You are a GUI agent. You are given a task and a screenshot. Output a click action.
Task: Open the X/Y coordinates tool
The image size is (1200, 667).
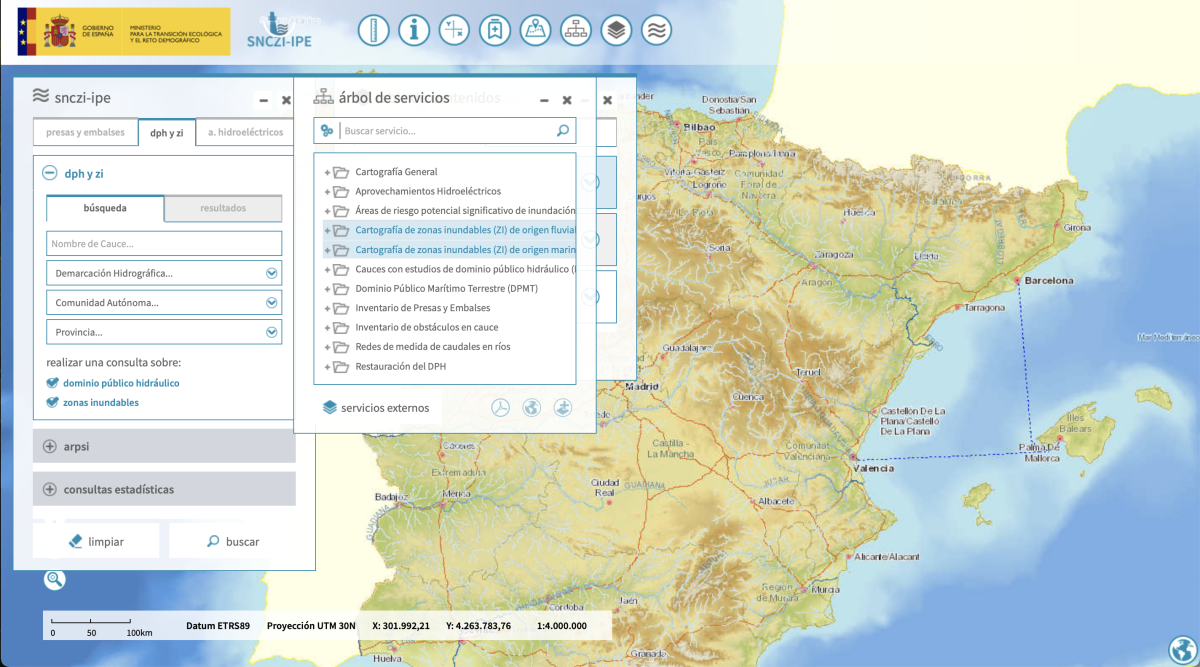454,30
